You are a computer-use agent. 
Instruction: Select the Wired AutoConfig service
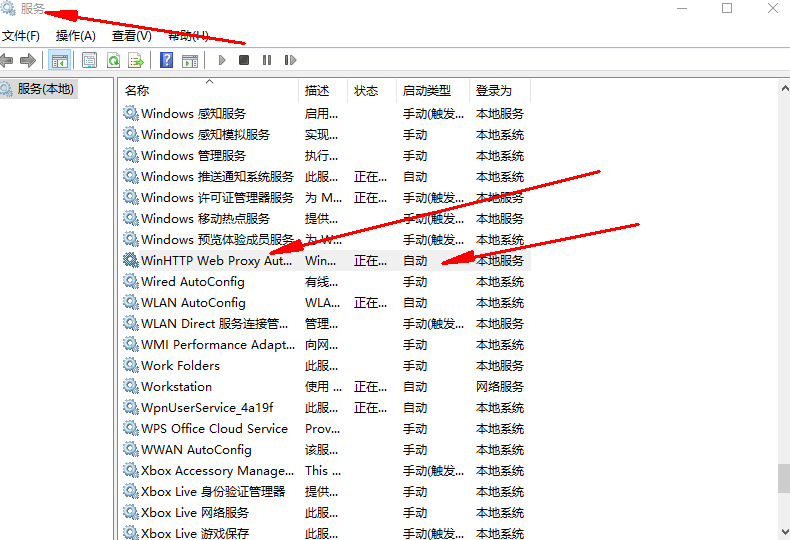click(326, 282)
